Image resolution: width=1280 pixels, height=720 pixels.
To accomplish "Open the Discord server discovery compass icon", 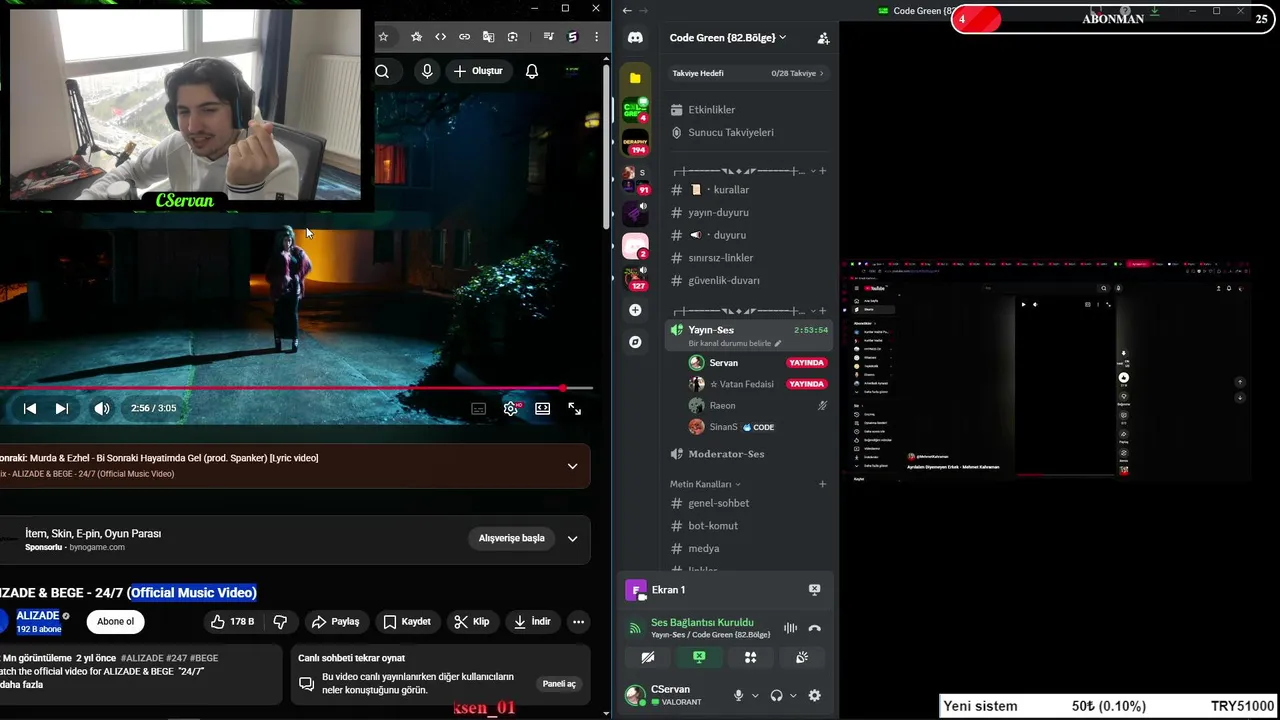I will click(635, 342).
